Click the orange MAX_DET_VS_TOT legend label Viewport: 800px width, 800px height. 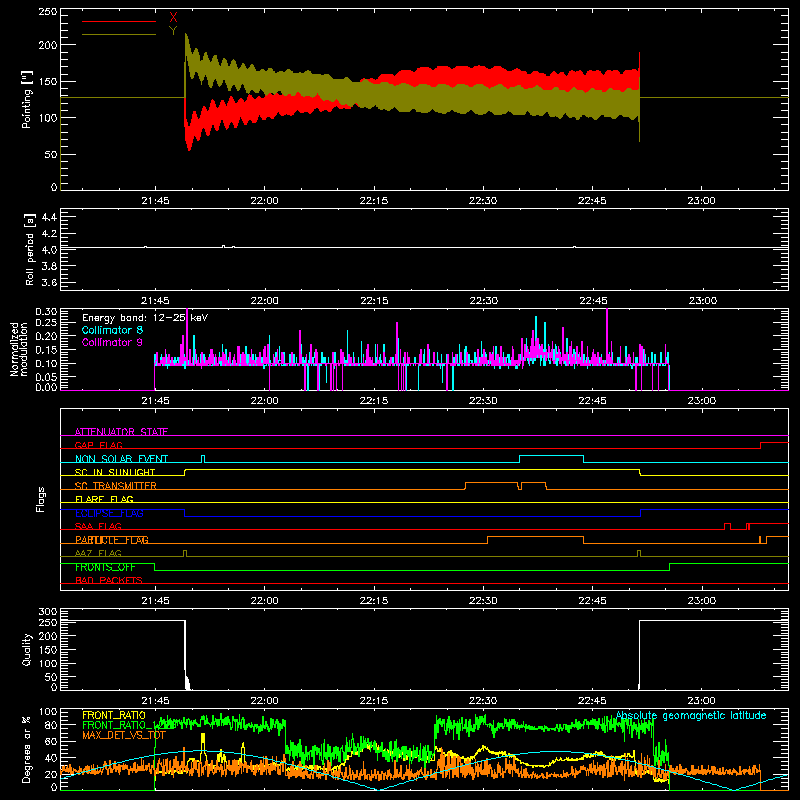pyautogui.click(x=124, y=735)
